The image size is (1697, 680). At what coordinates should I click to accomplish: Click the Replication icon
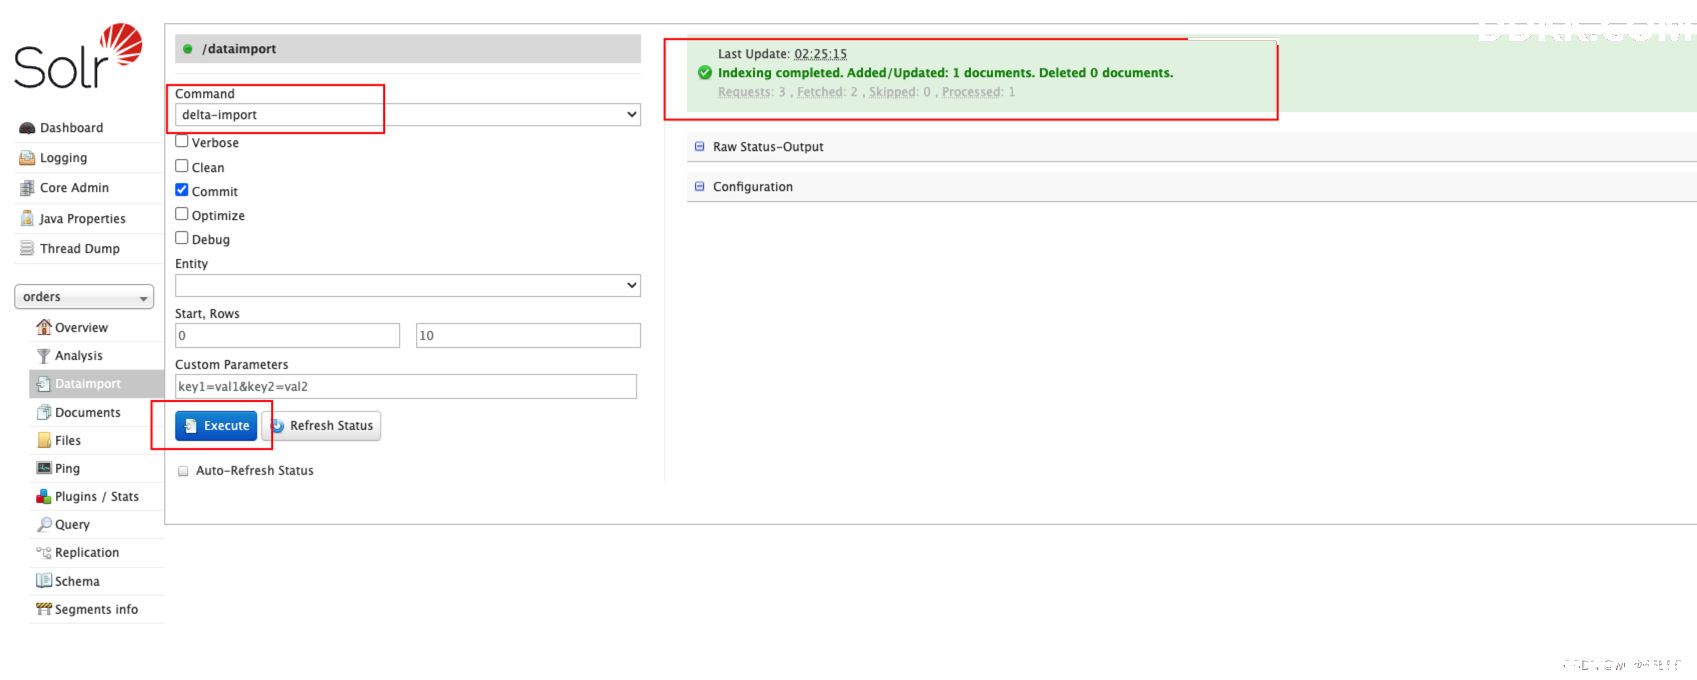44,552
